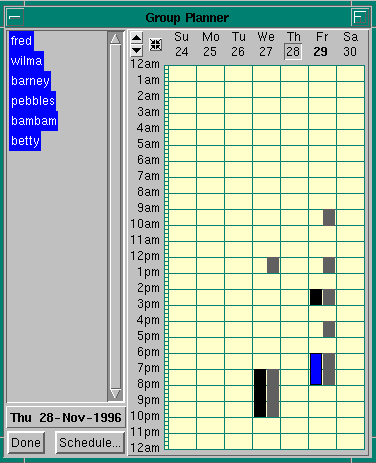Select user bambam in the list

(x=33, y=121)
